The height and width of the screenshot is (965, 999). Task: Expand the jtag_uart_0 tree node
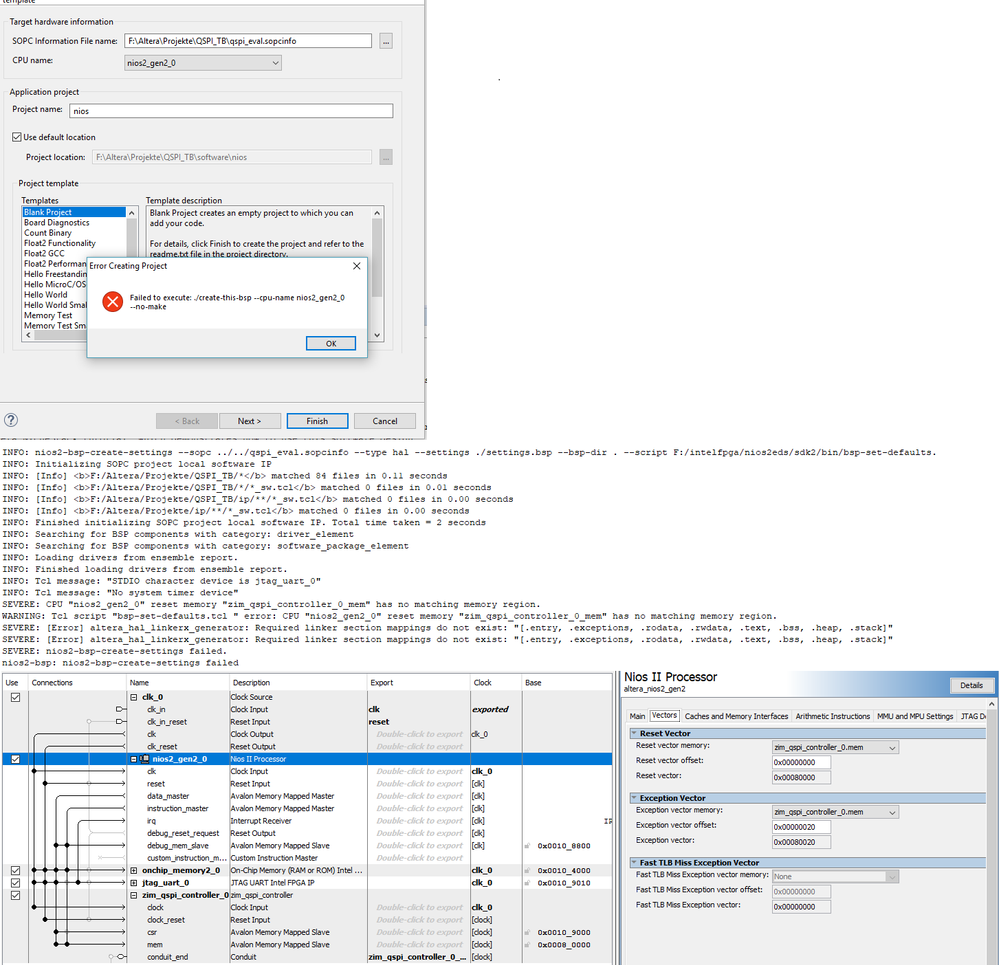coord(134,883)
